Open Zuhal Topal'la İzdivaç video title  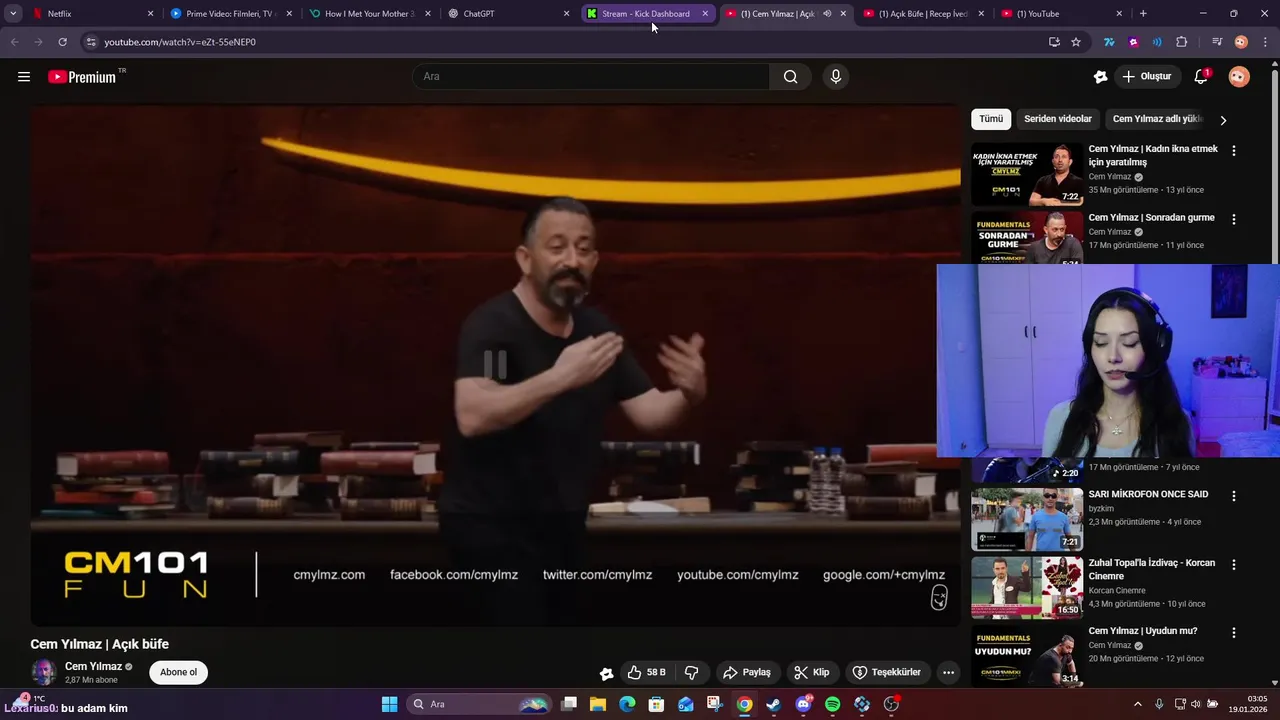tap(1152, 569)
